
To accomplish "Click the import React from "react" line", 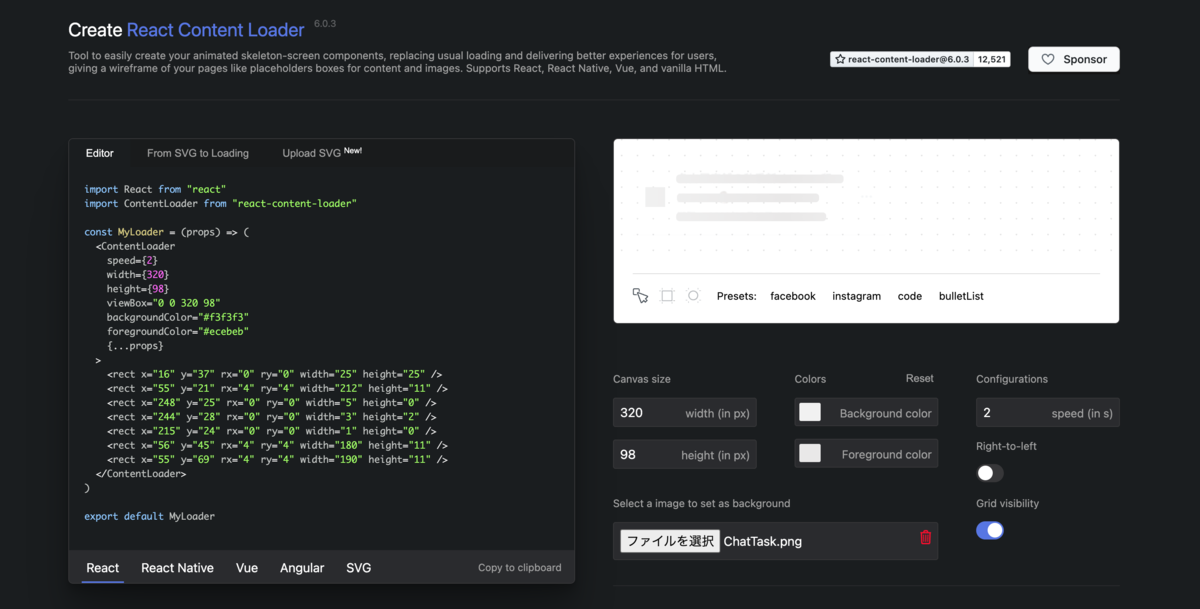I will point(156,189).
